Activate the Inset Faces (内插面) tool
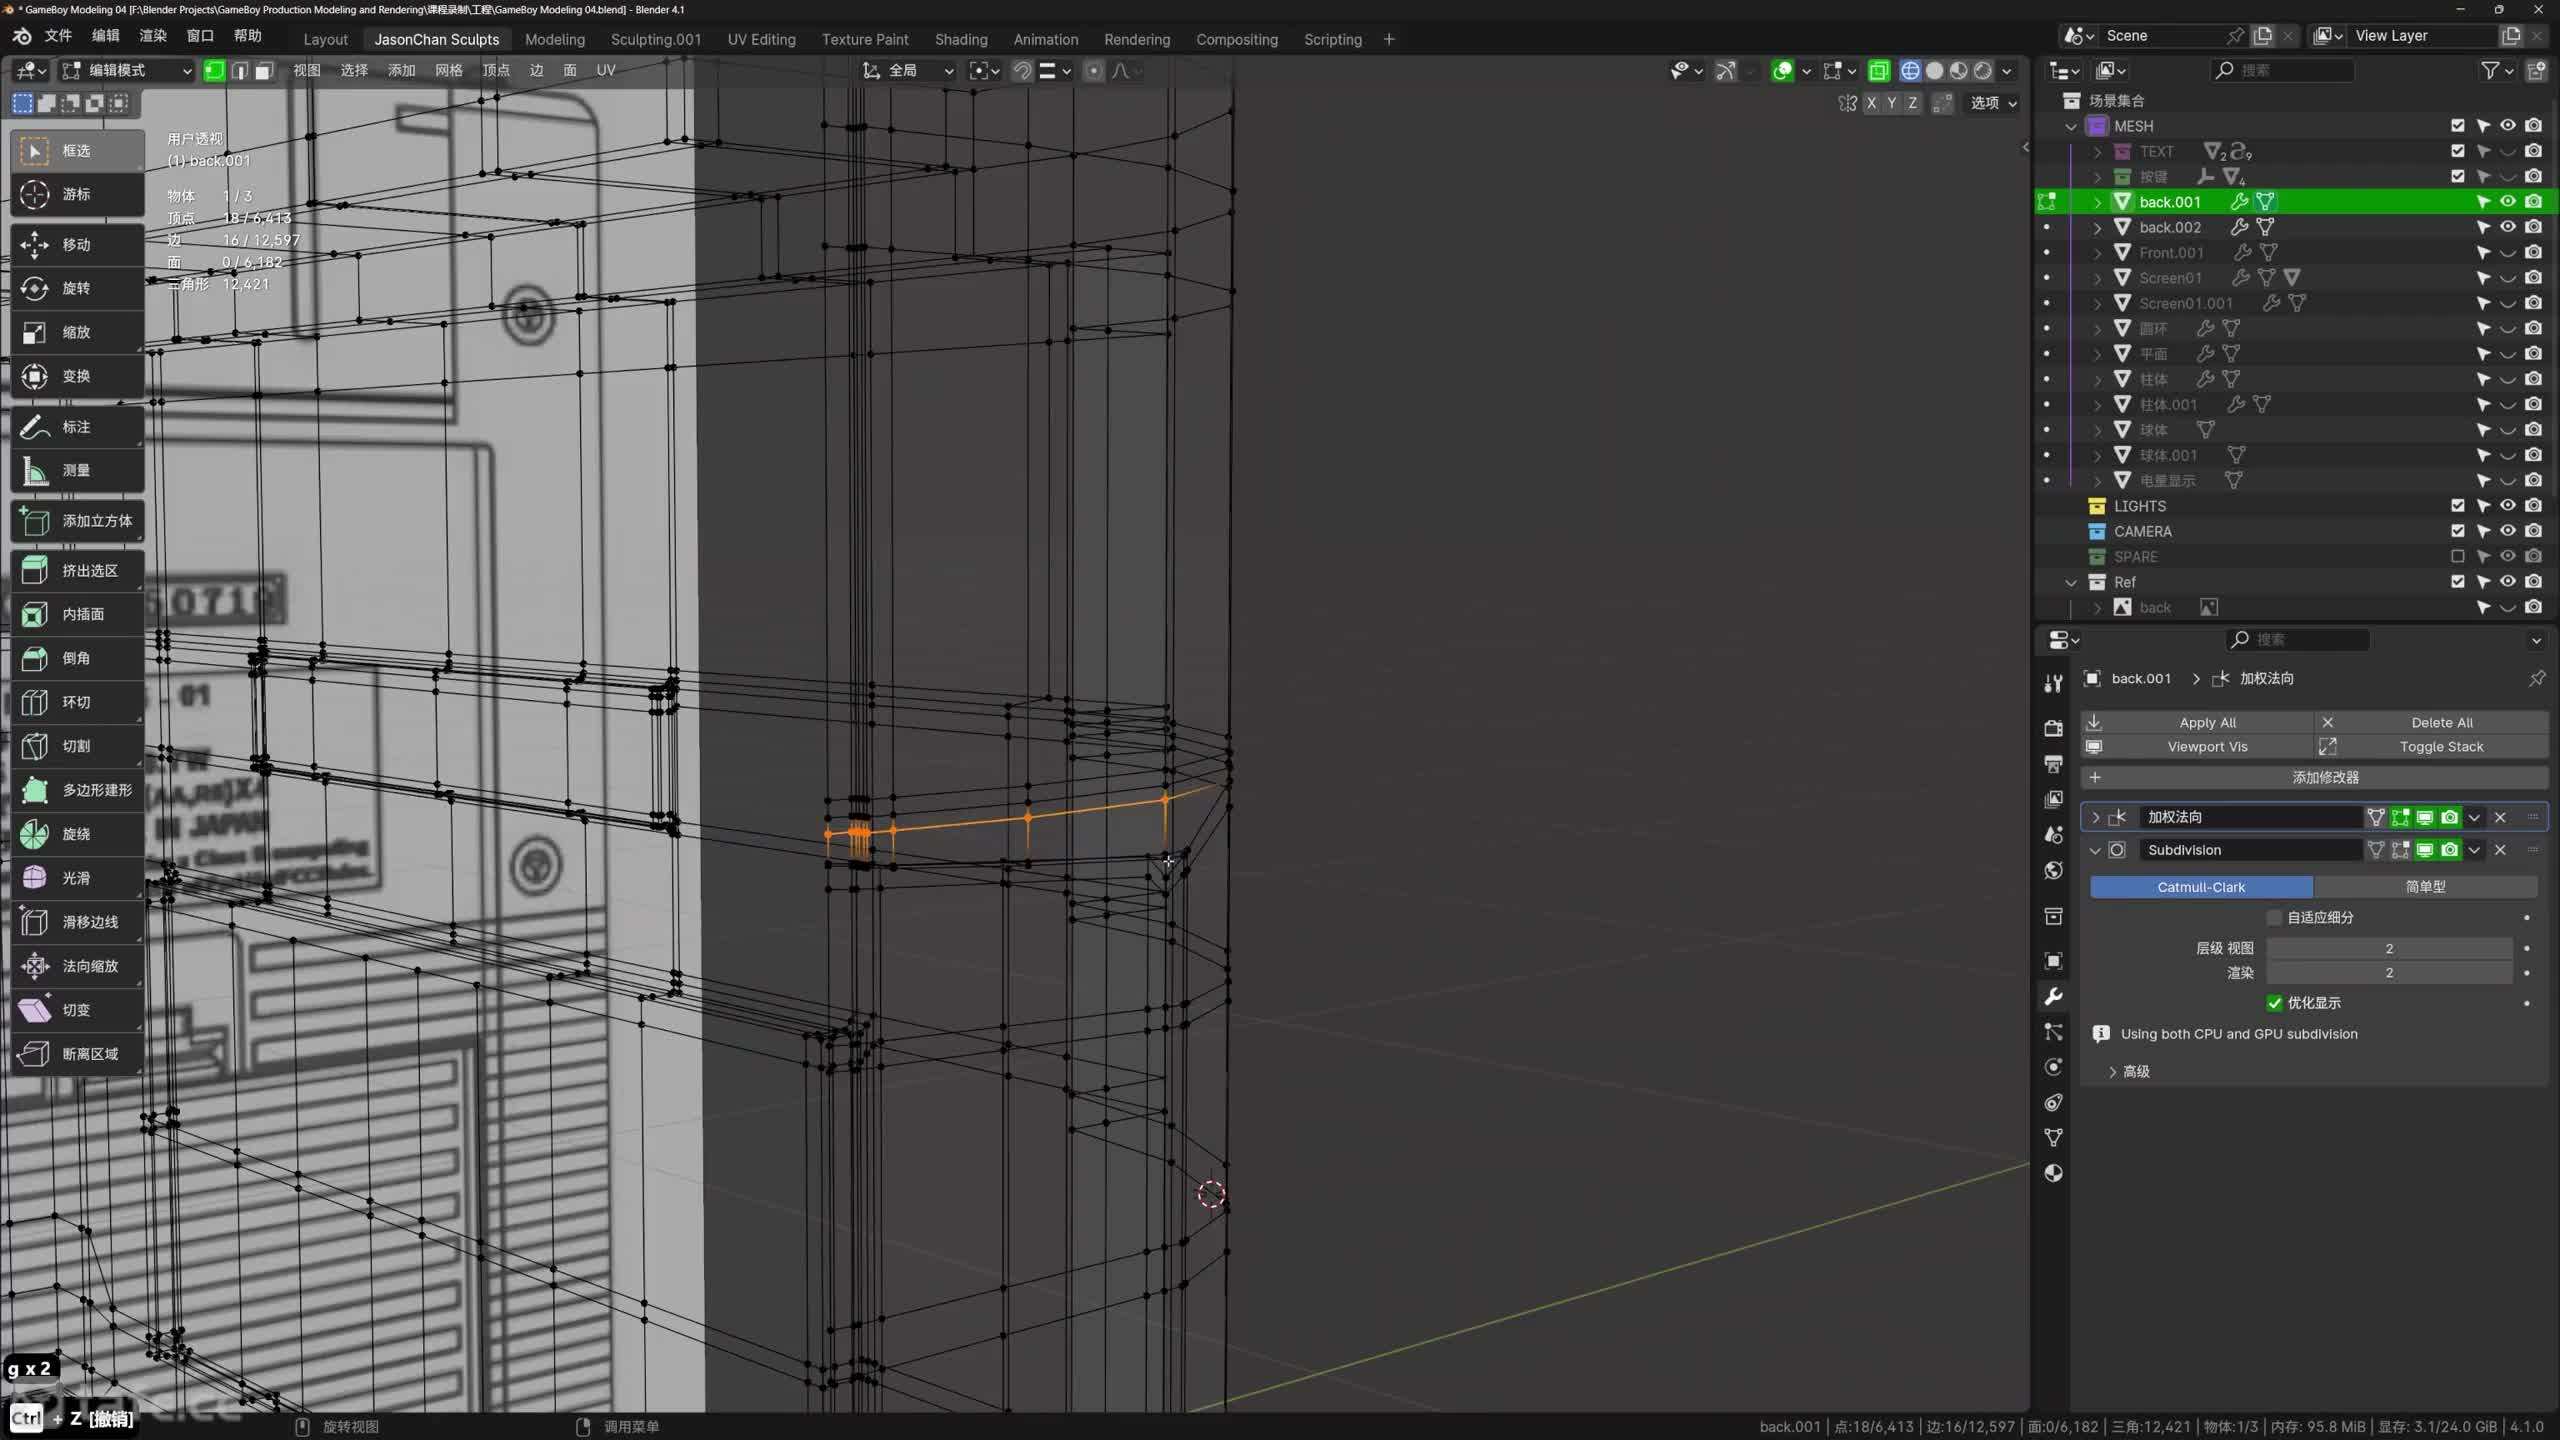Image resolution: width=2560 pixels, height=1440 pixels. coord(77,614)
